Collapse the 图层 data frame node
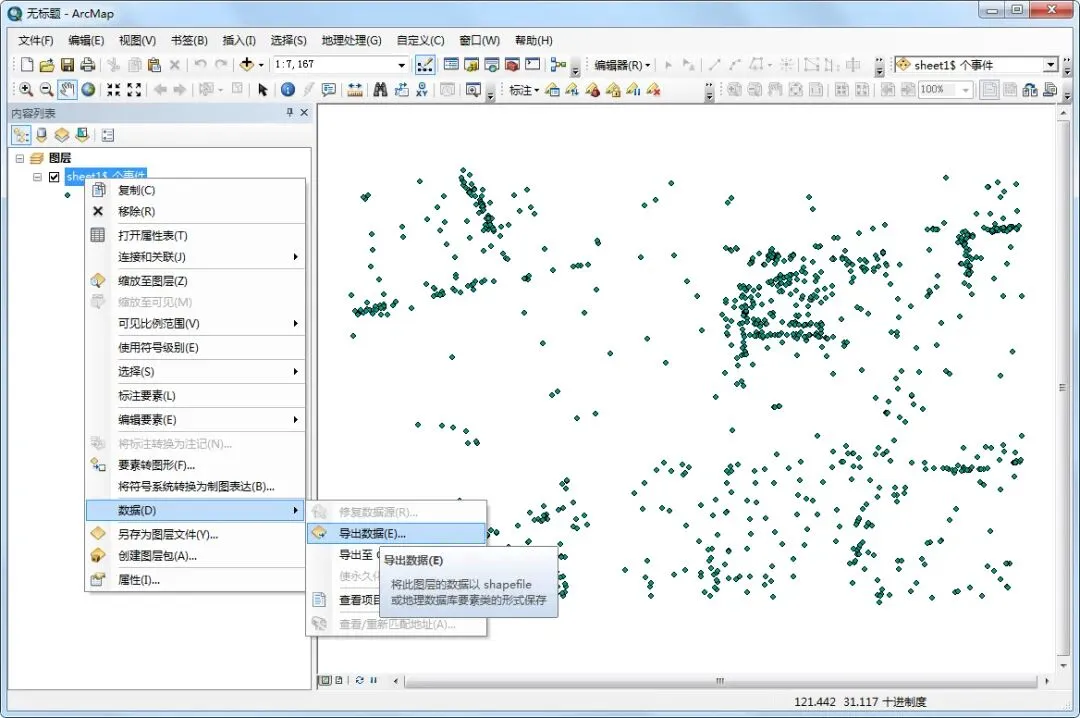1080x718 pixels. click(x=20, y=158)
